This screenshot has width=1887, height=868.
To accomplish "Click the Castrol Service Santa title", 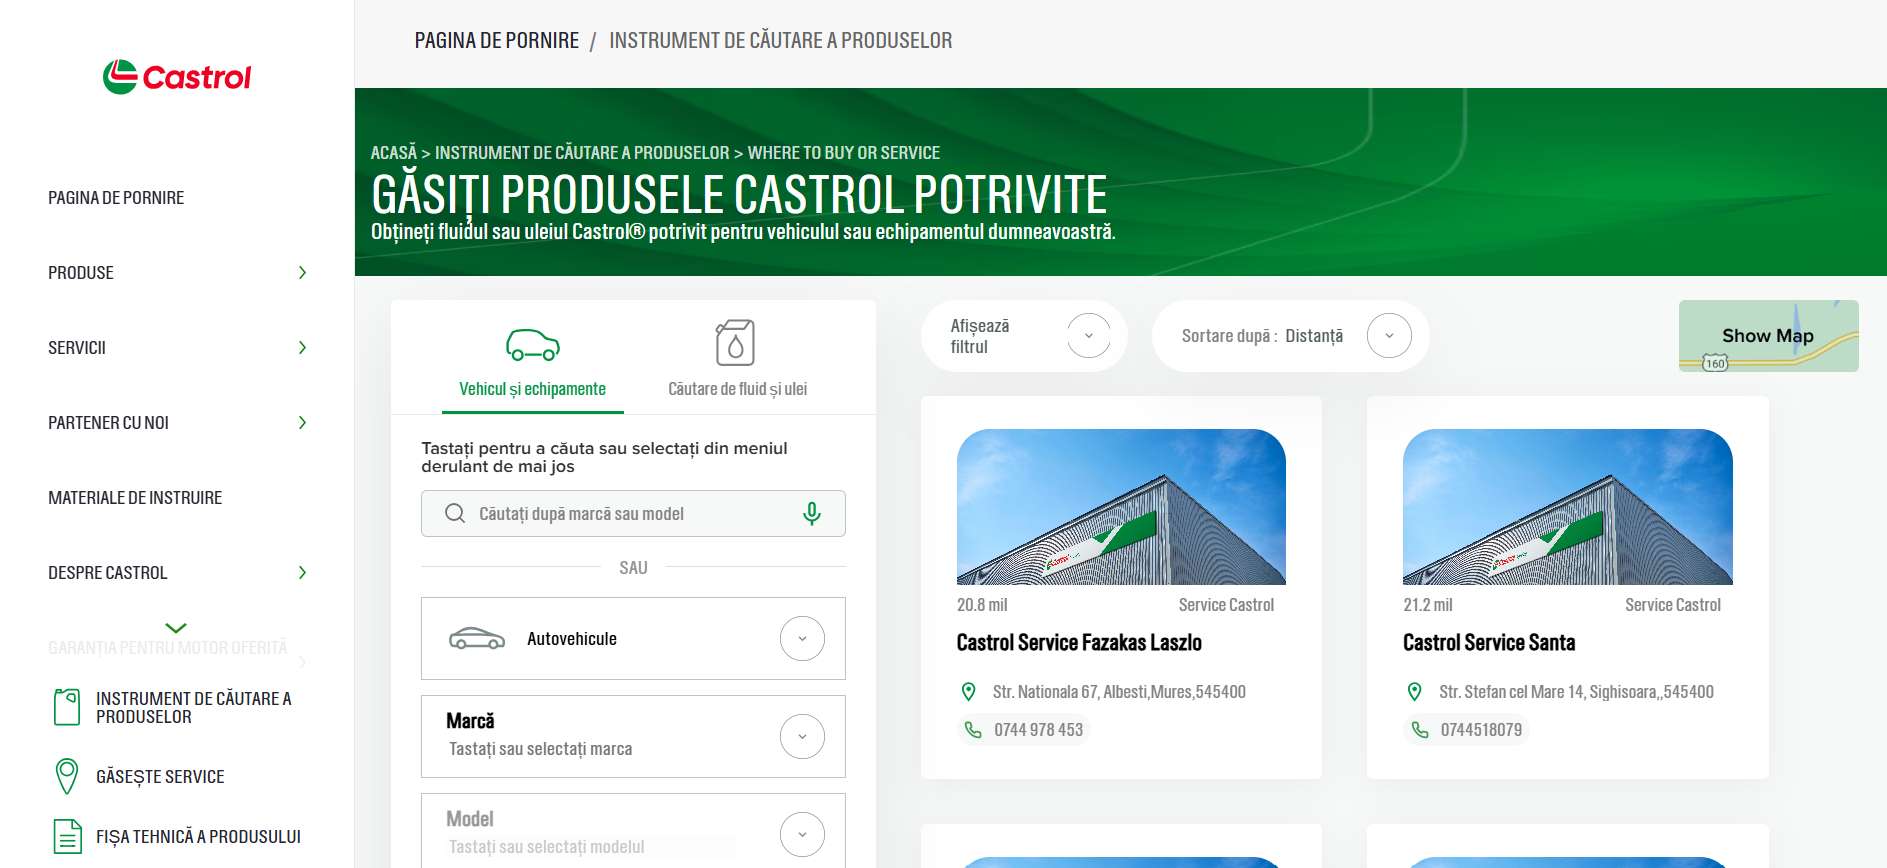I will click(1489, 643).
